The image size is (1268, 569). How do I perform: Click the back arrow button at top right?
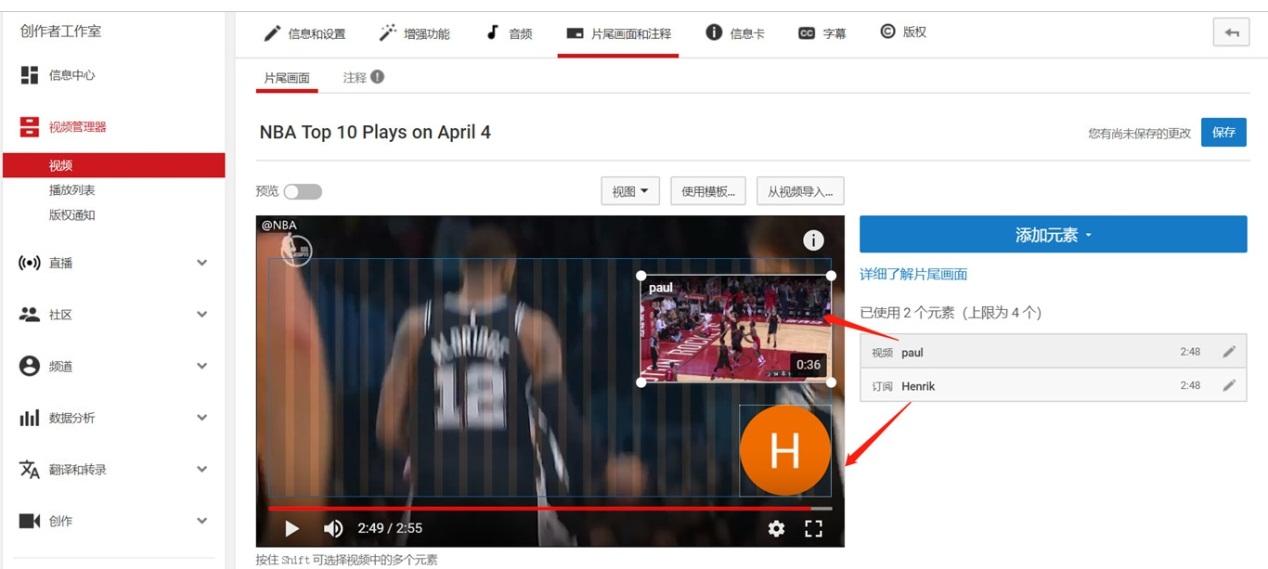(x=1231, y=33)
